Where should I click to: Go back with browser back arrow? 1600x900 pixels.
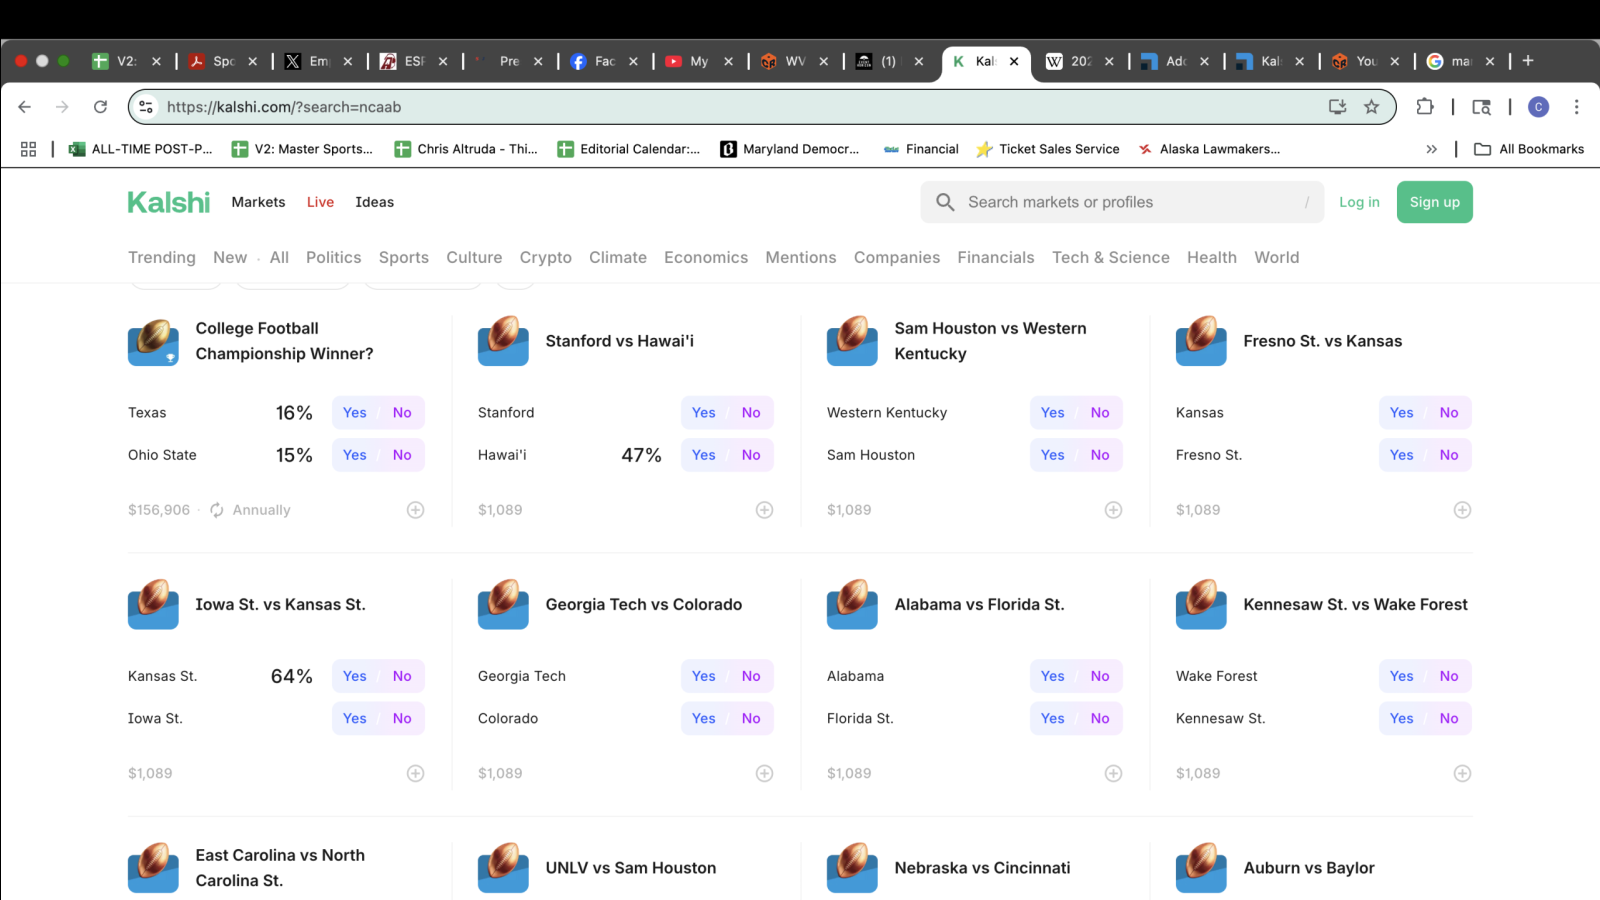[x=25, y=107]
